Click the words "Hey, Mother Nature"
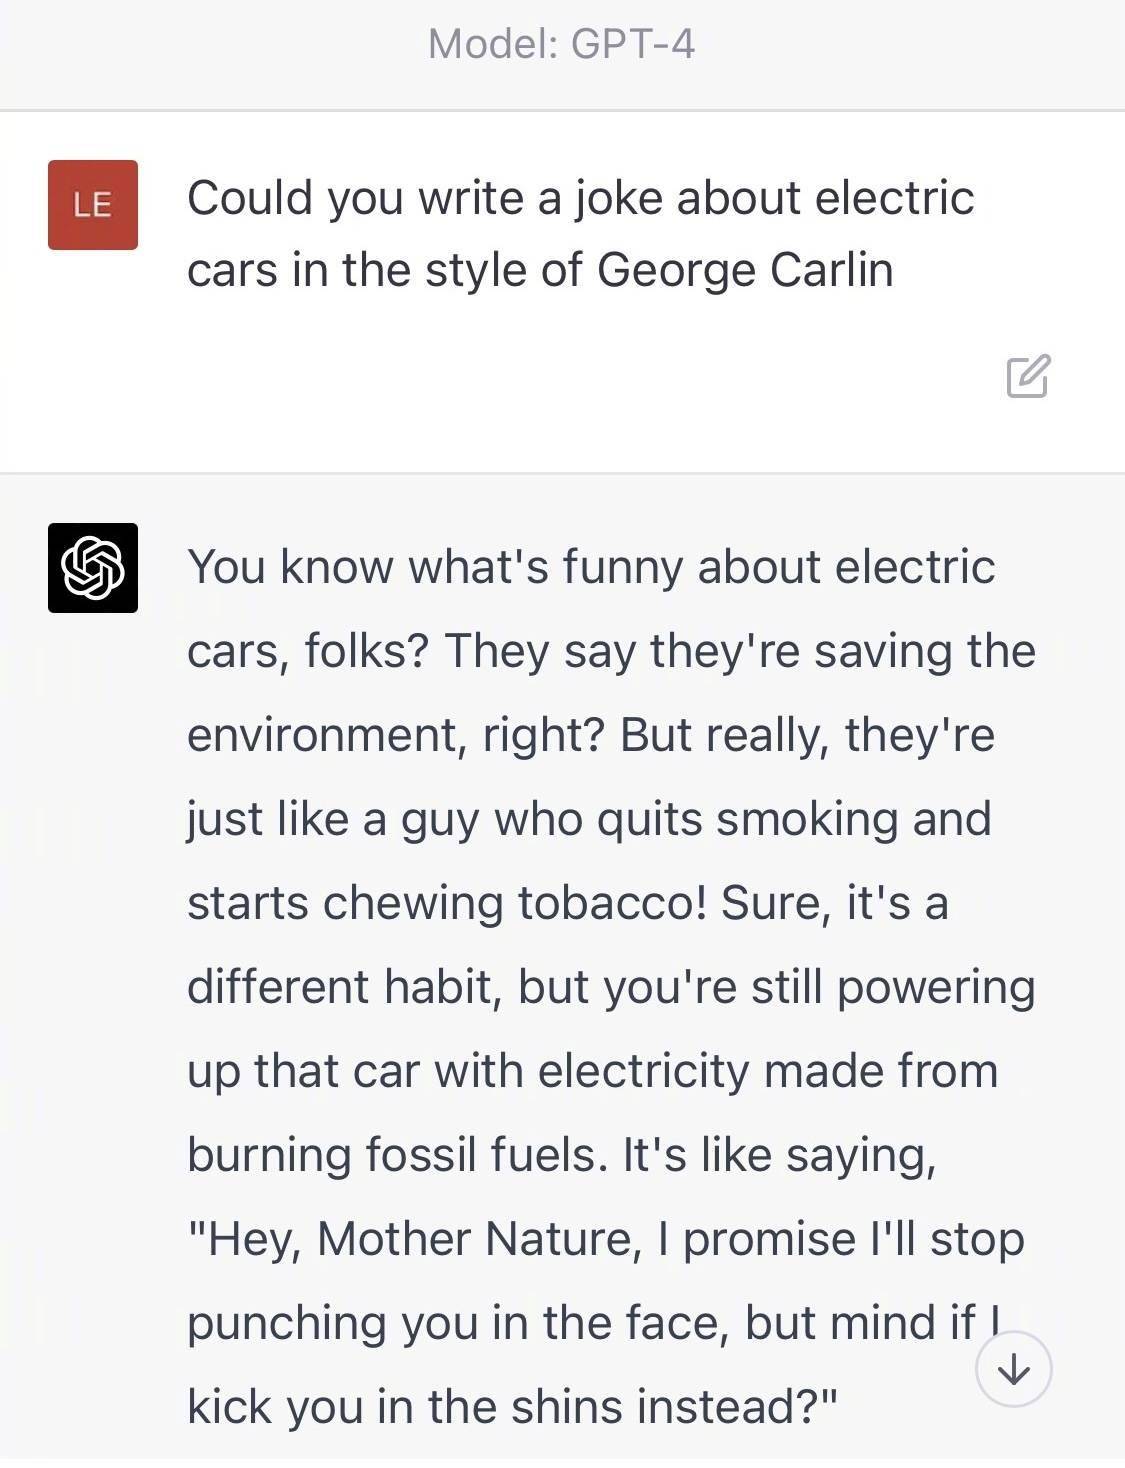The width and height of the screenshot is (1125, 1468). (x=421, y=1240)
